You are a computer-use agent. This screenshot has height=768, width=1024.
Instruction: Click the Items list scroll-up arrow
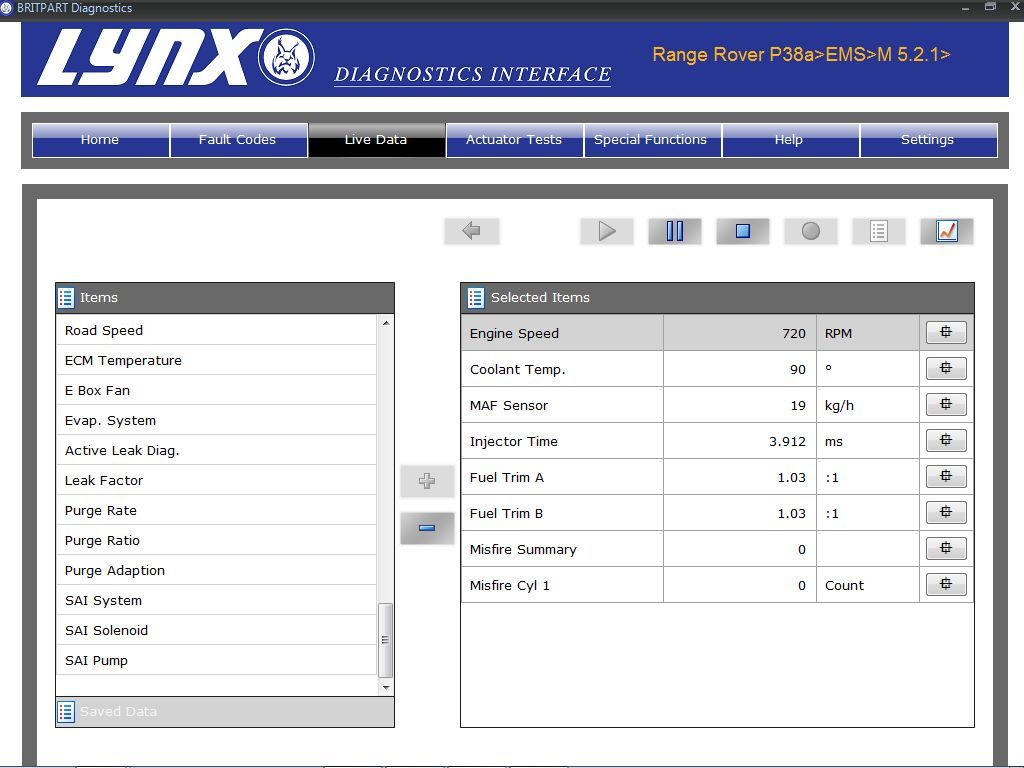pyautogui.click(x=386, y=323)
